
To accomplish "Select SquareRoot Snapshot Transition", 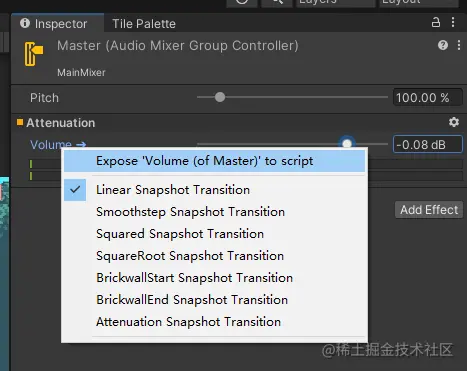I will pyautogui.click(x=214, y=256).
